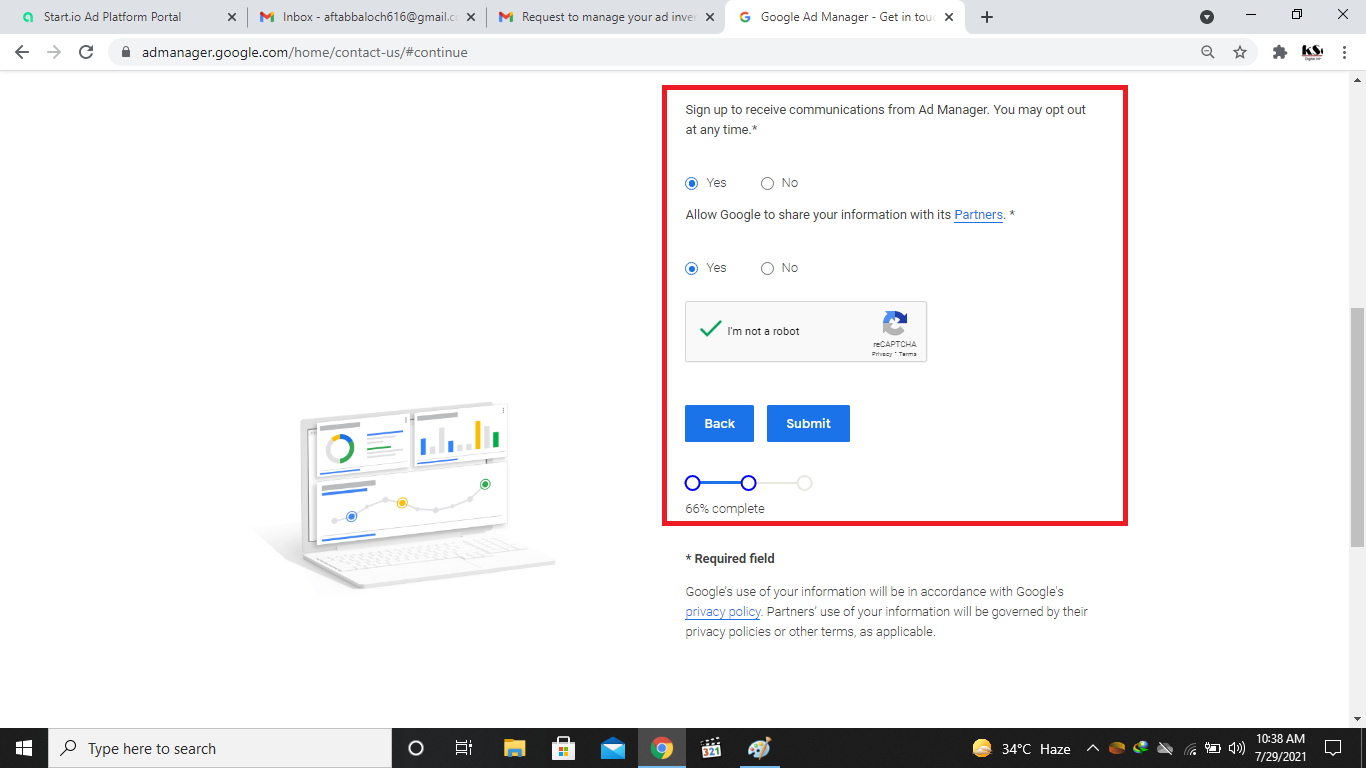Click the Windows search box on the taskbar

point(220,748)
